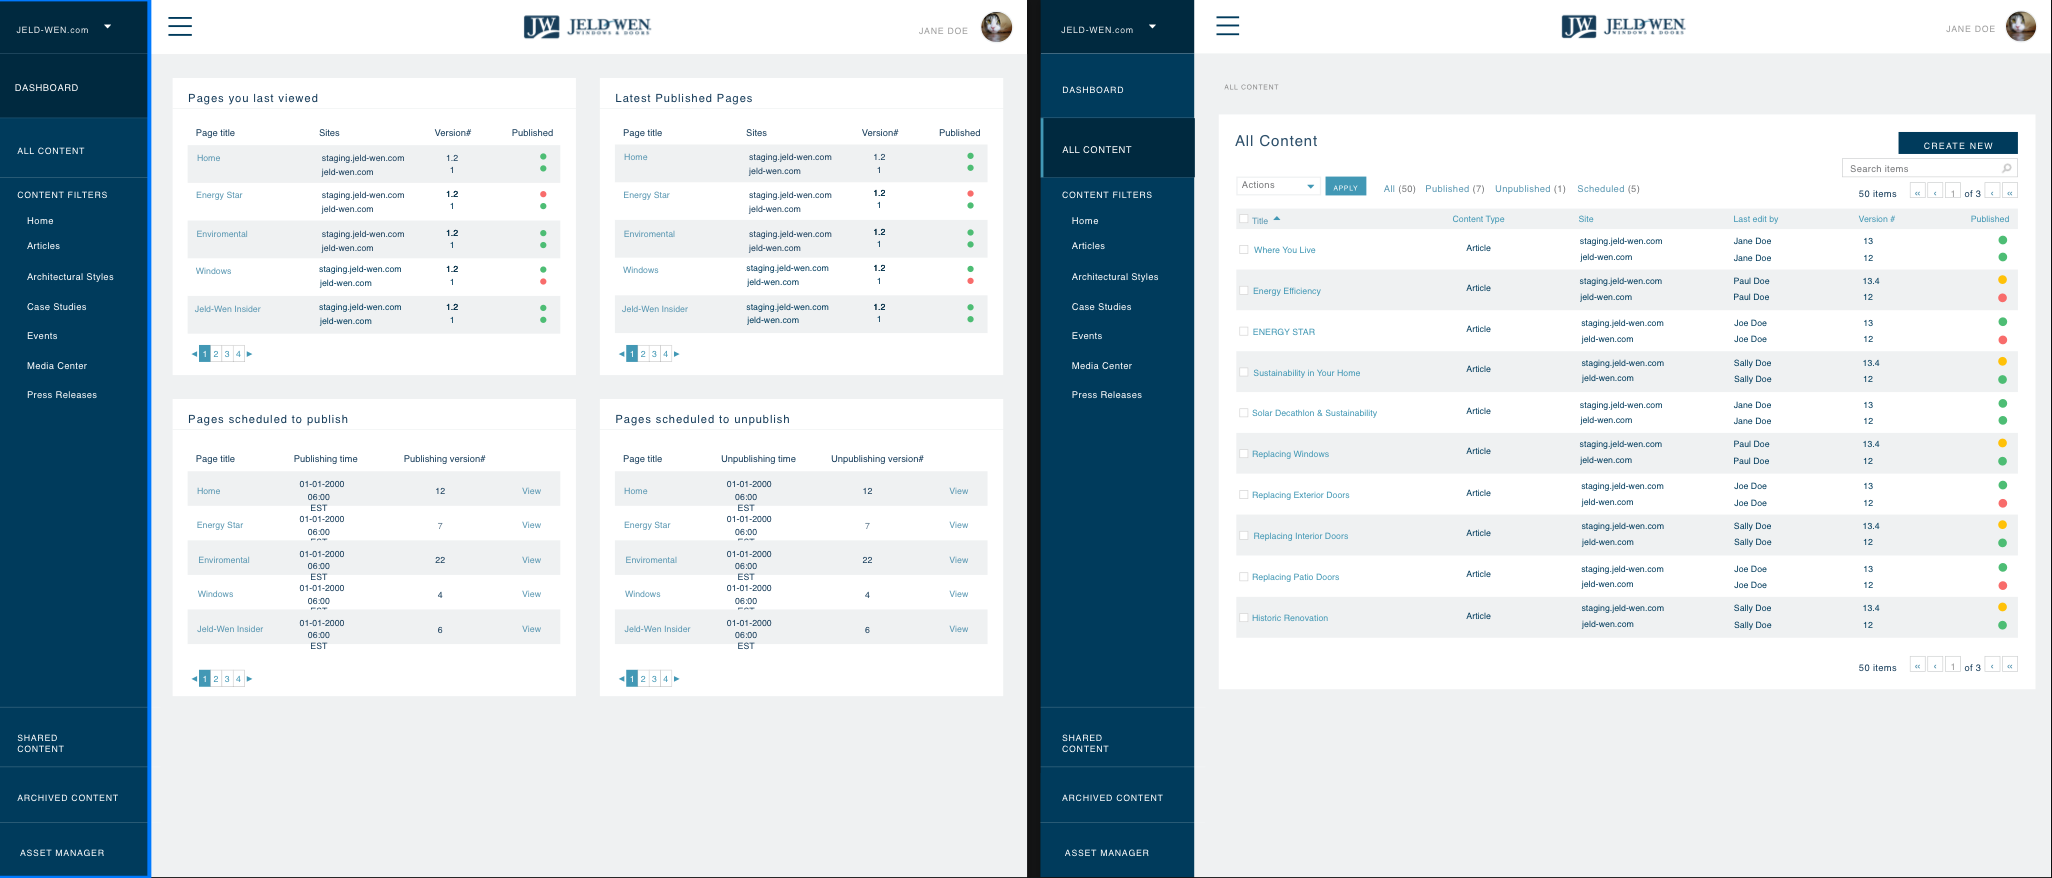Click View for Windows in Pages scheduled to unpublish
2052x878 pixels.
pos(958,594)
